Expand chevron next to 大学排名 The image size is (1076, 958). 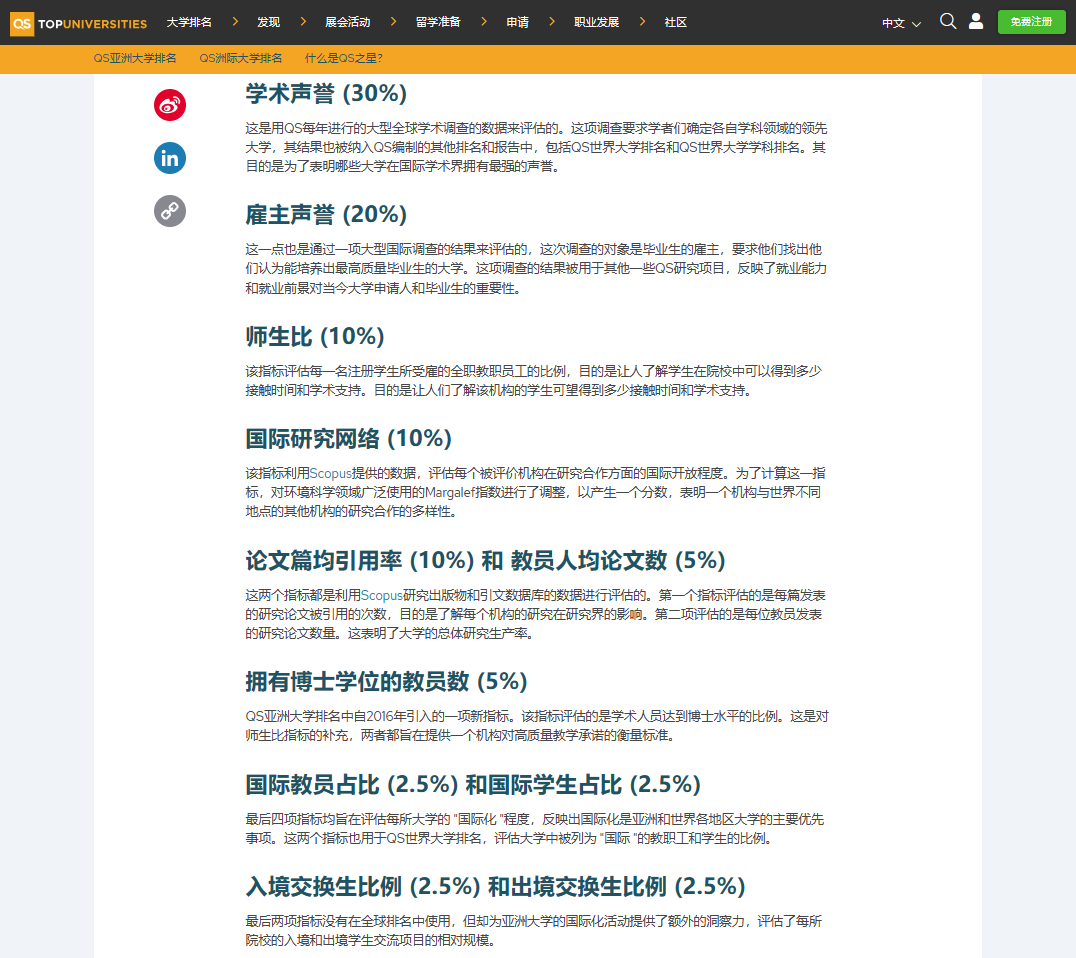coord(235,22)
